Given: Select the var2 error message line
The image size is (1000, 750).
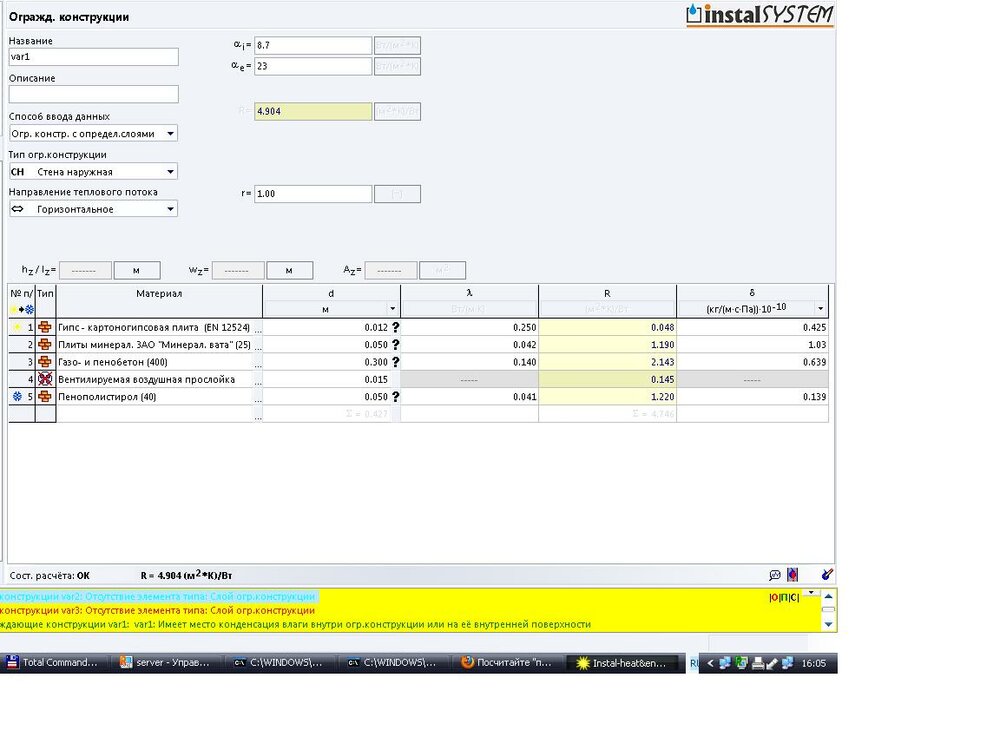Looking at the screenshot, I should [158, 597].
